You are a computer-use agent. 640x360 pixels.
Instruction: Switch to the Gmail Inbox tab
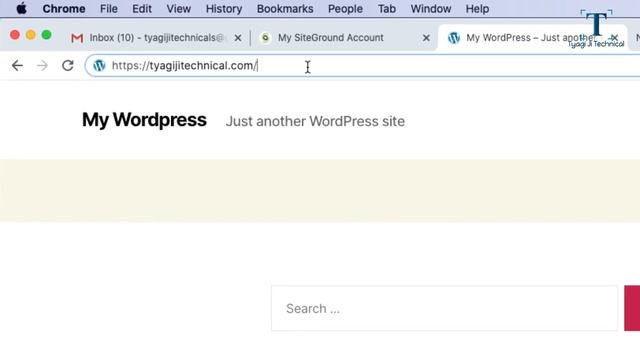(x=156, y=38)
